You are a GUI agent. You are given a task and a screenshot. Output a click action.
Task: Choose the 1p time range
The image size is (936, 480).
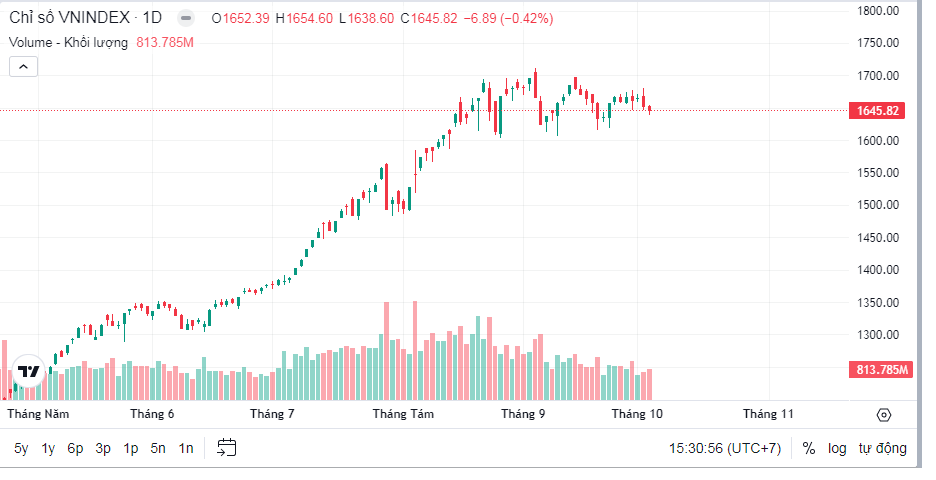(130, 448)
